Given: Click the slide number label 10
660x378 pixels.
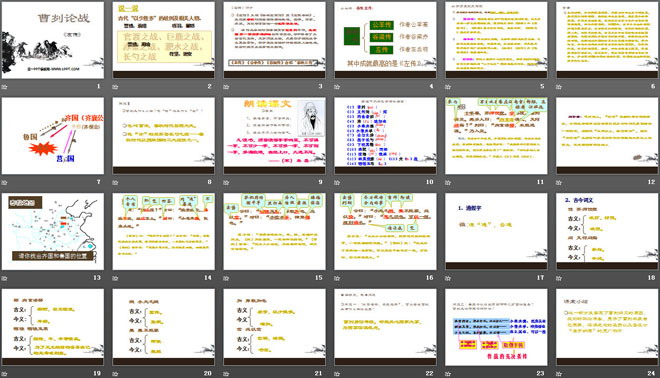Looking at the screenshot, I should (429, 182).
